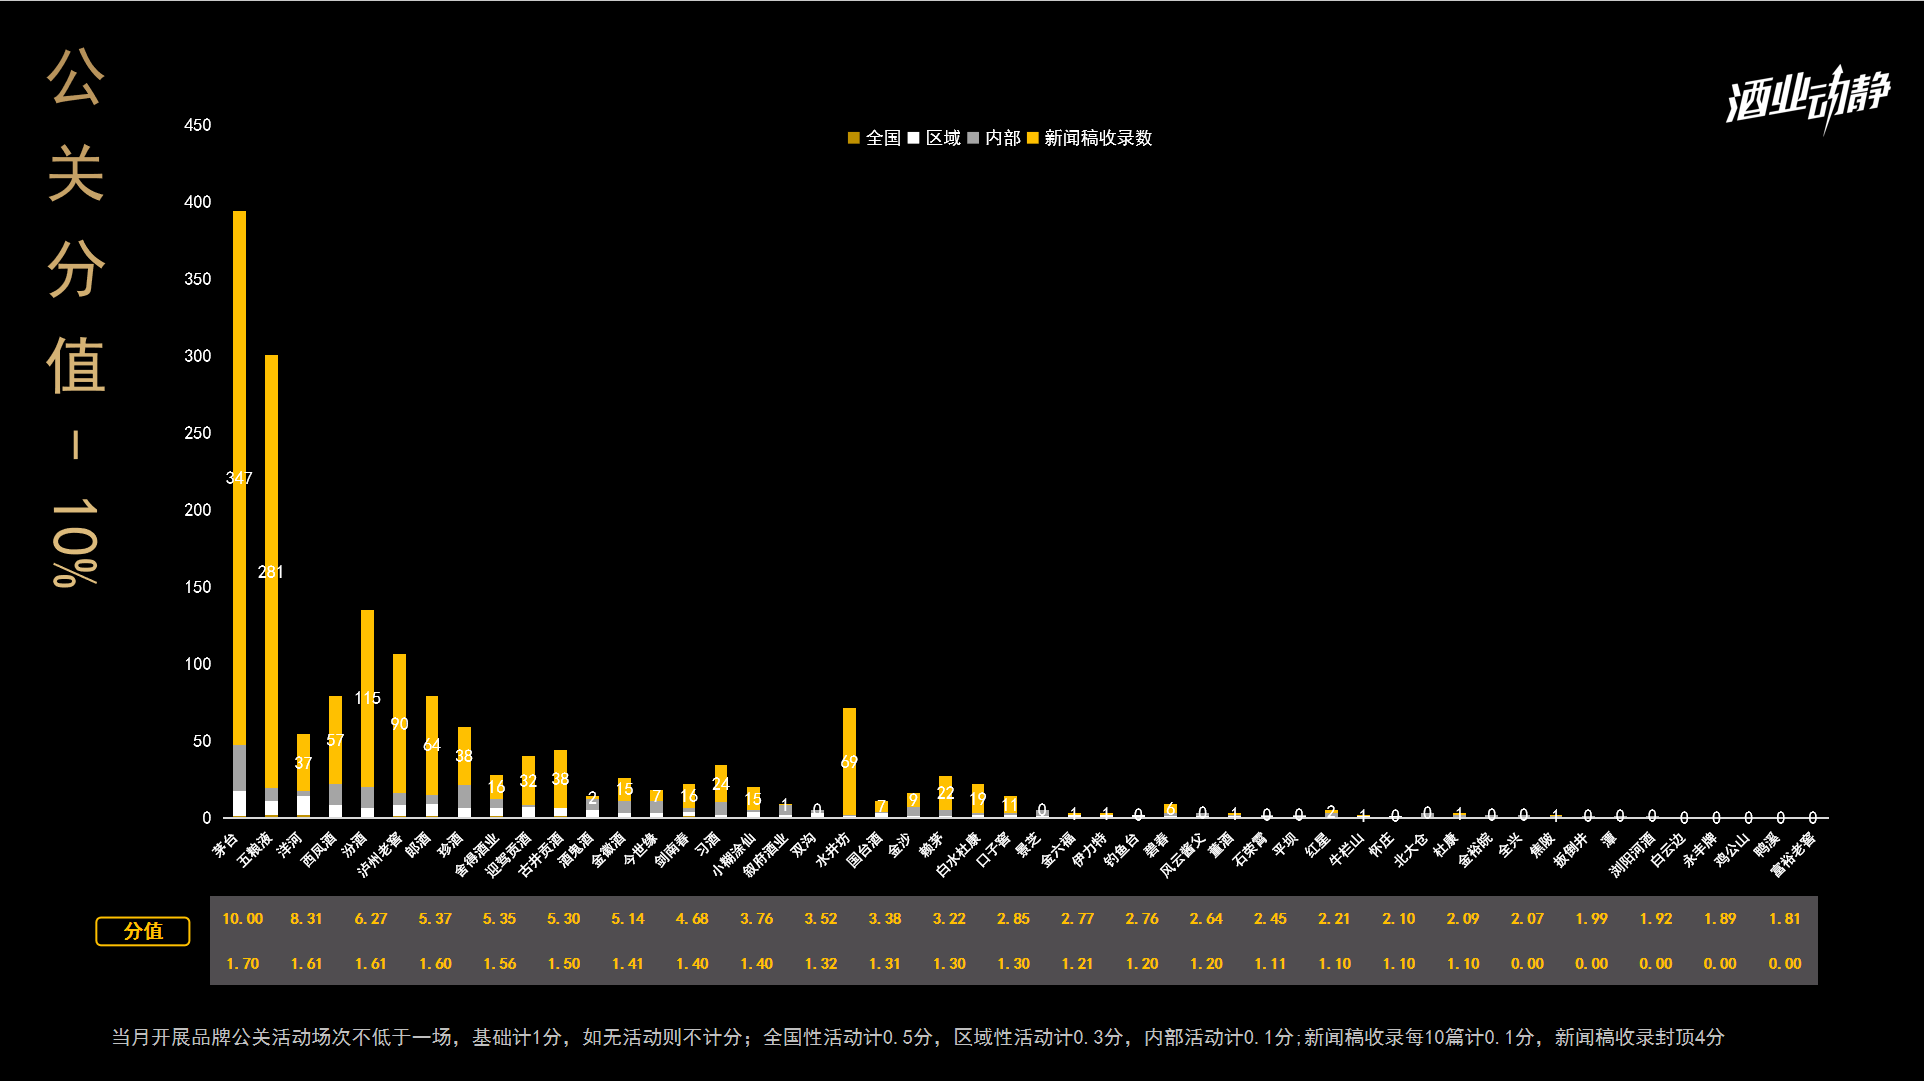Click x-axis label 西凤酒

pos(318,849)
